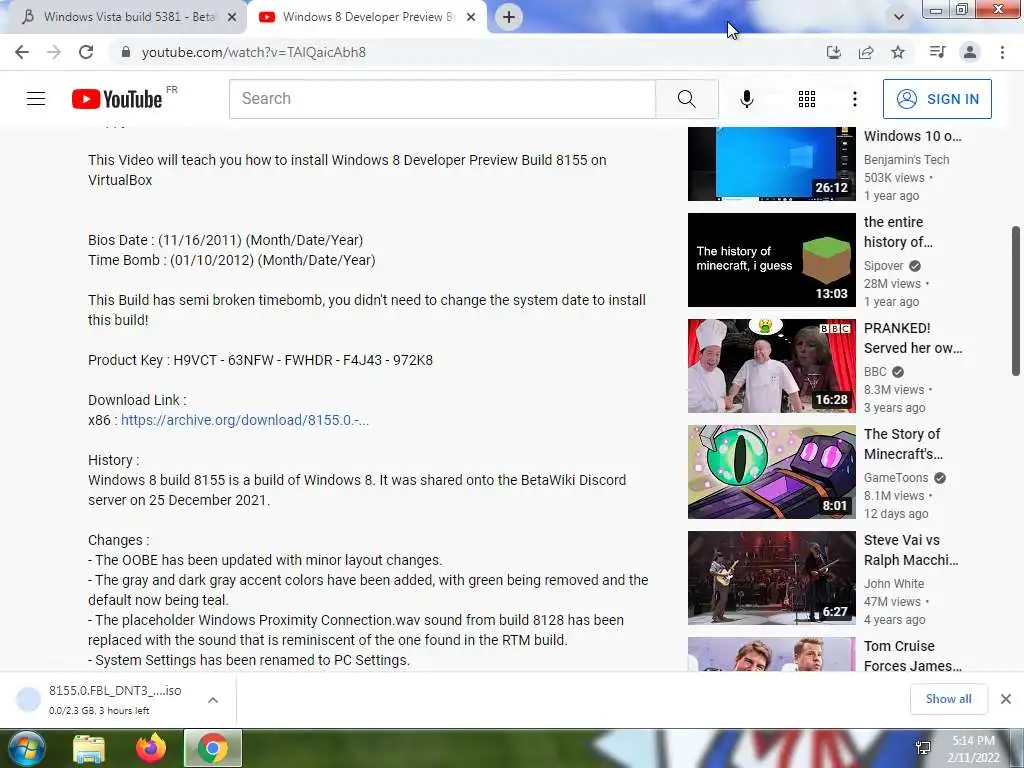The image size is (1024, 768).
Task: Select the Windows 8 Developer Preview tab
Action: (x=368, y=17)
